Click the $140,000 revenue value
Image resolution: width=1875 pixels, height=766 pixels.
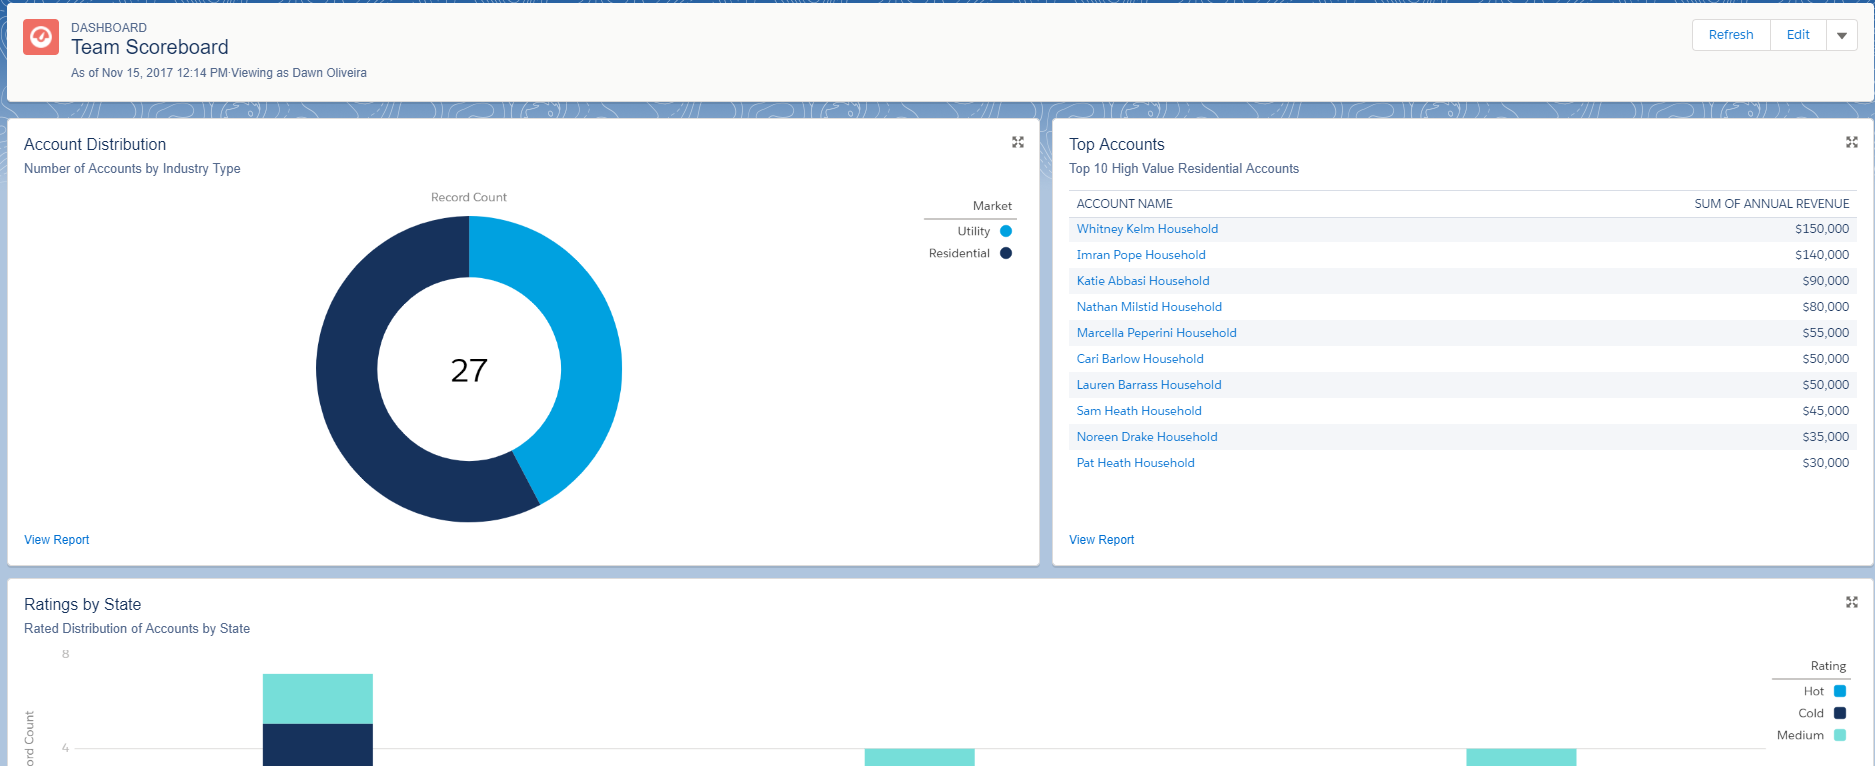(1822, 255)
